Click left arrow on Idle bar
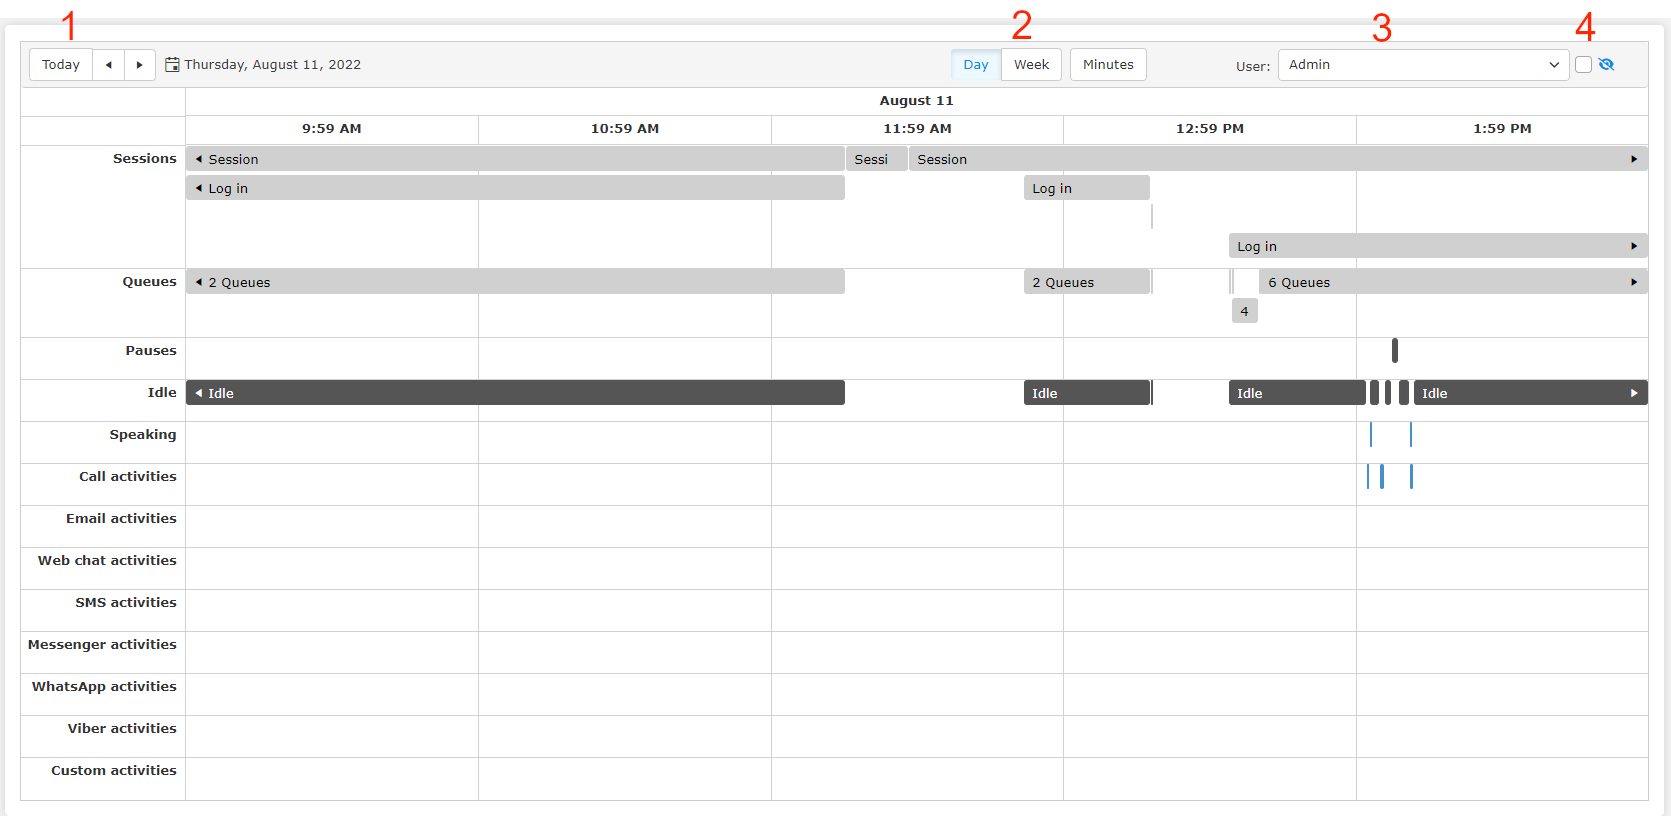 click(199, 393)
